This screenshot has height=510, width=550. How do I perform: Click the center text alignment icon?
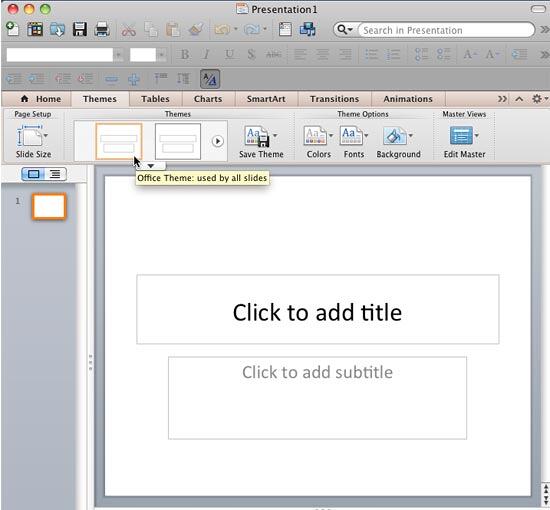[323, 54]
